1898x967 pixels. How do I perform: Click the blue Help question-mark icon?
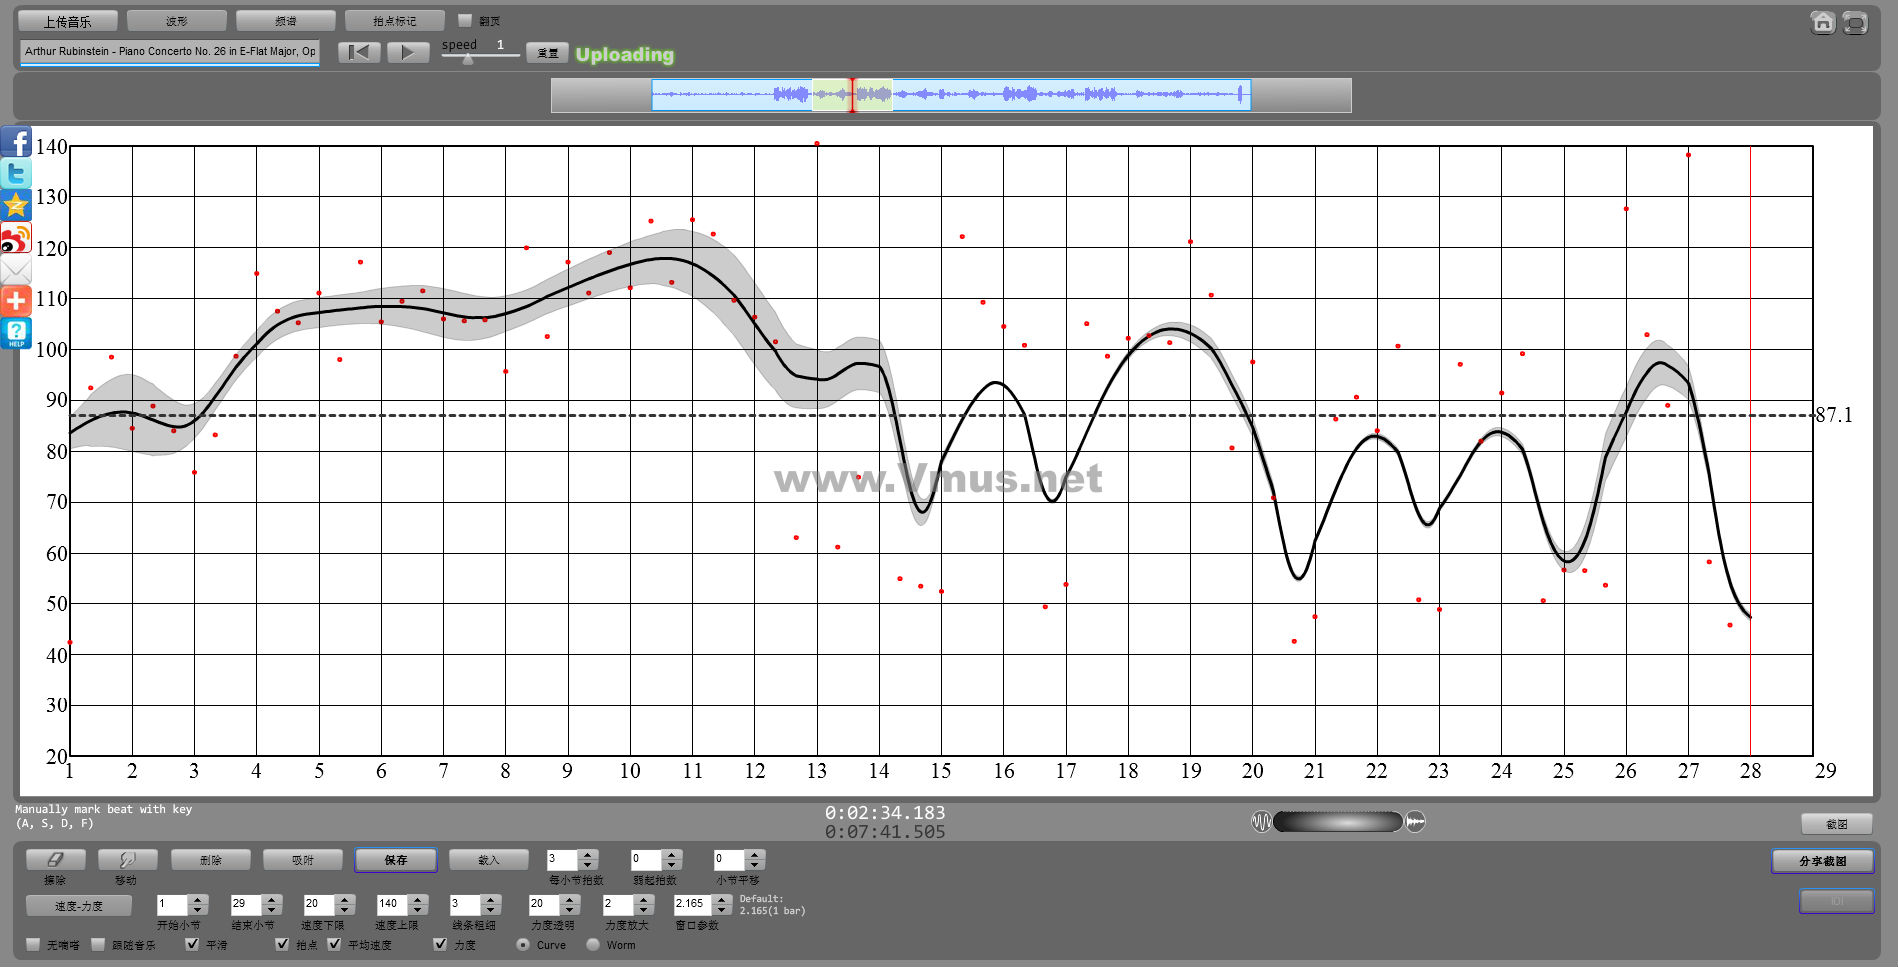tap(16, 333)
